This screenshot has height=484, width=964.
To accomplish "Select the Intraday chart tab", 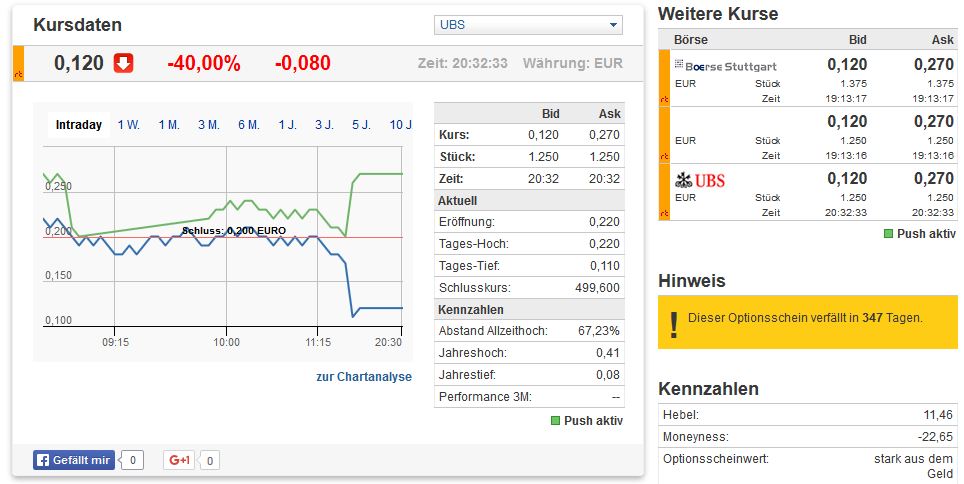I will 79,125.
